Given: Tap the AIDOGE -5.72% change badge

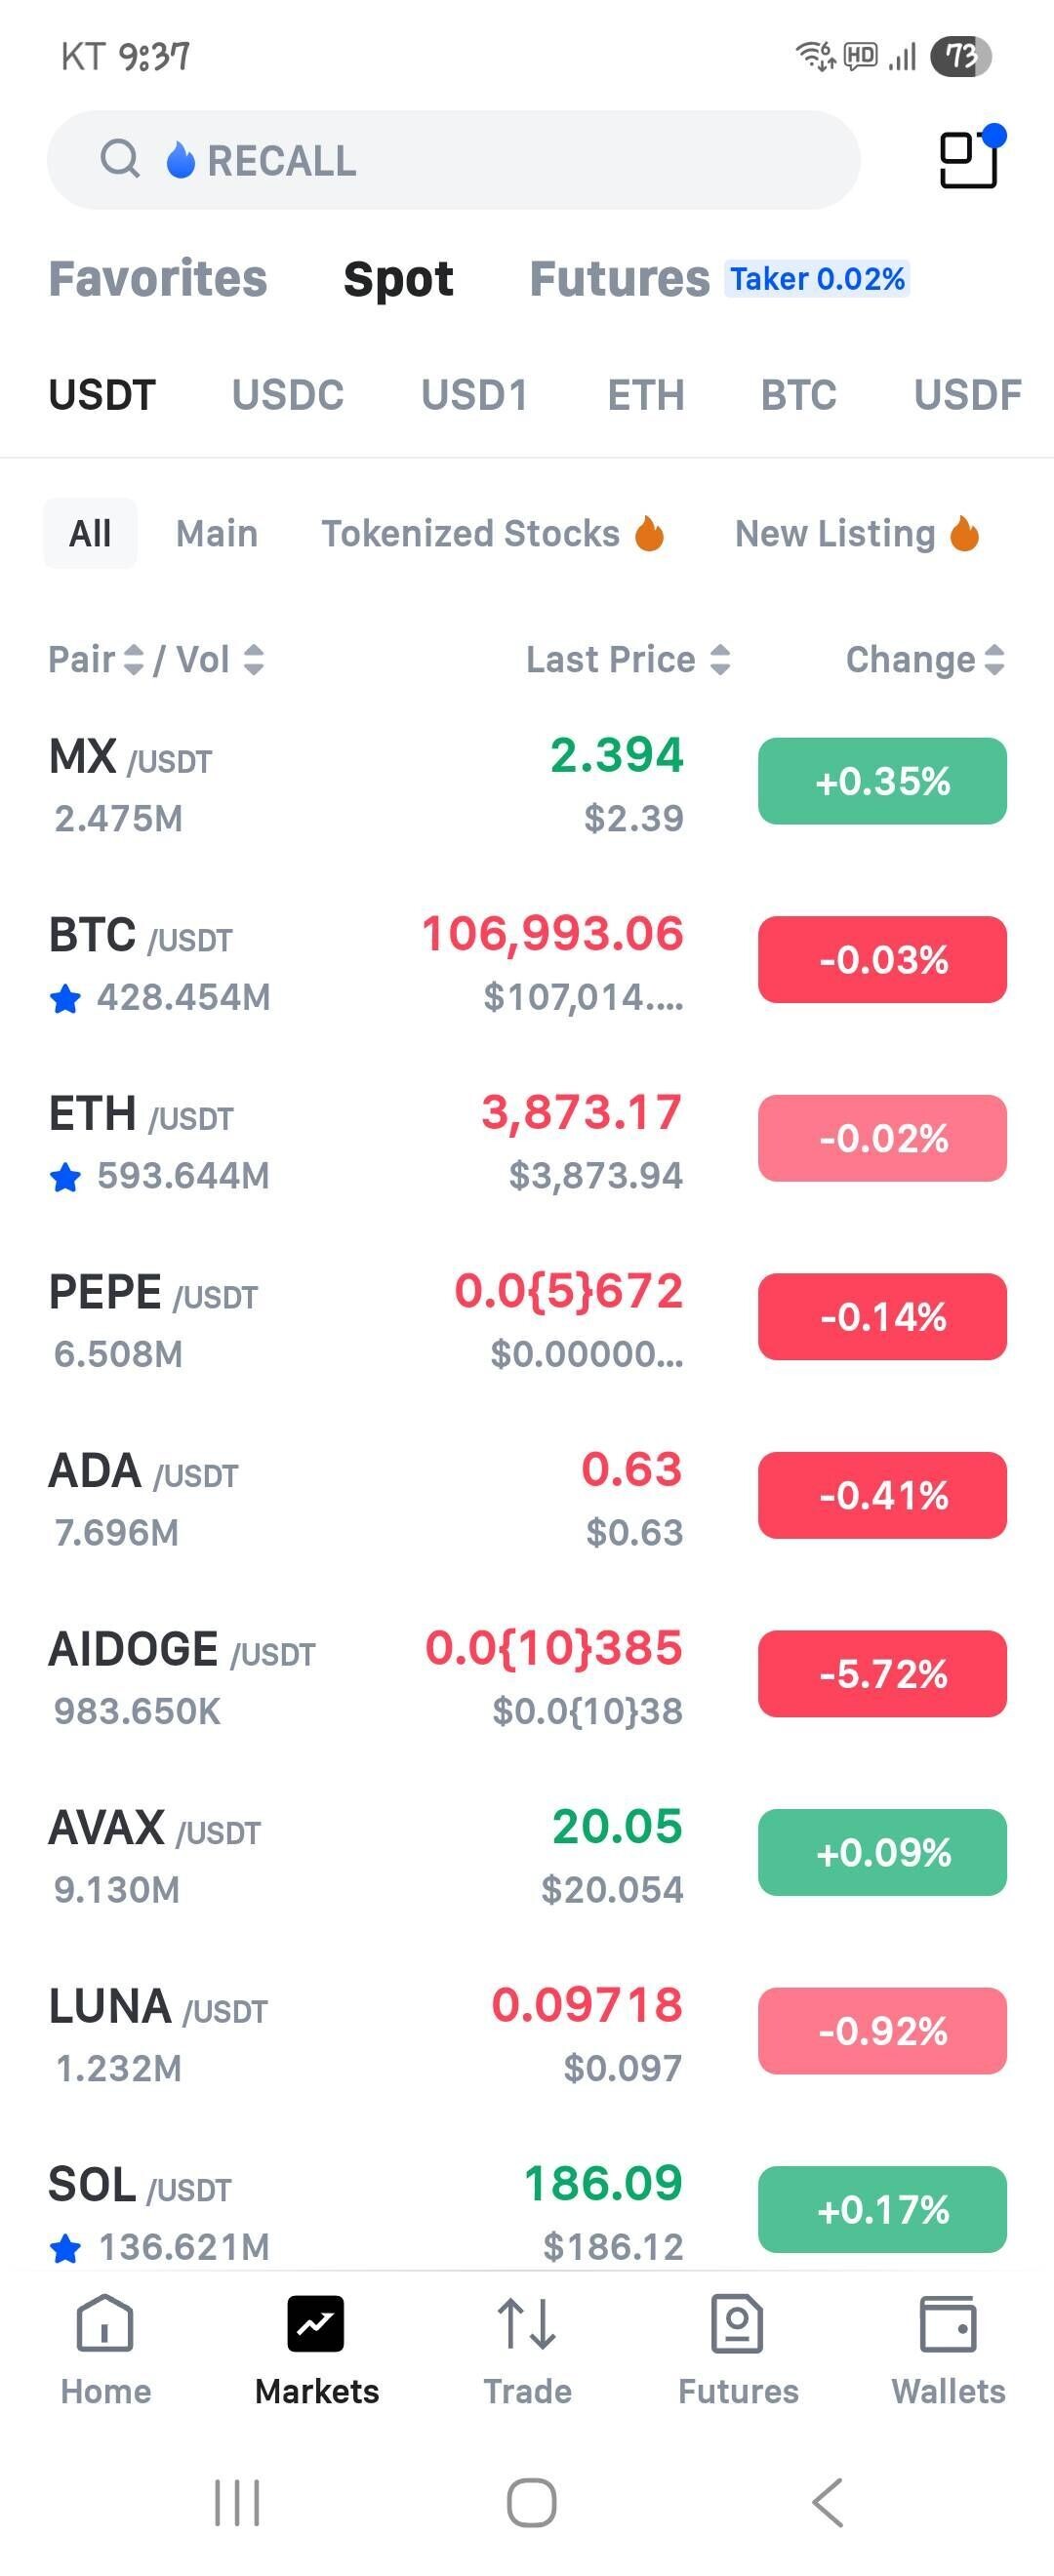Looking at the screenshot, I should point(882,1674).
